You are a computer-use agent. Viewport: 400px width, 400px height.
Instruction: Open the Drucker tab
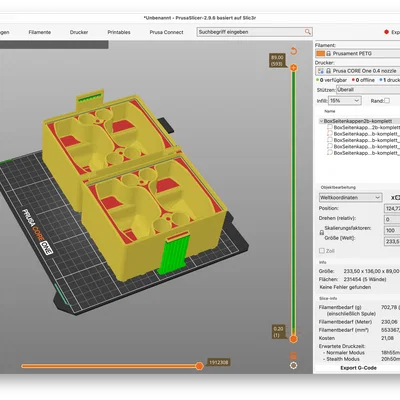[79, 32]
